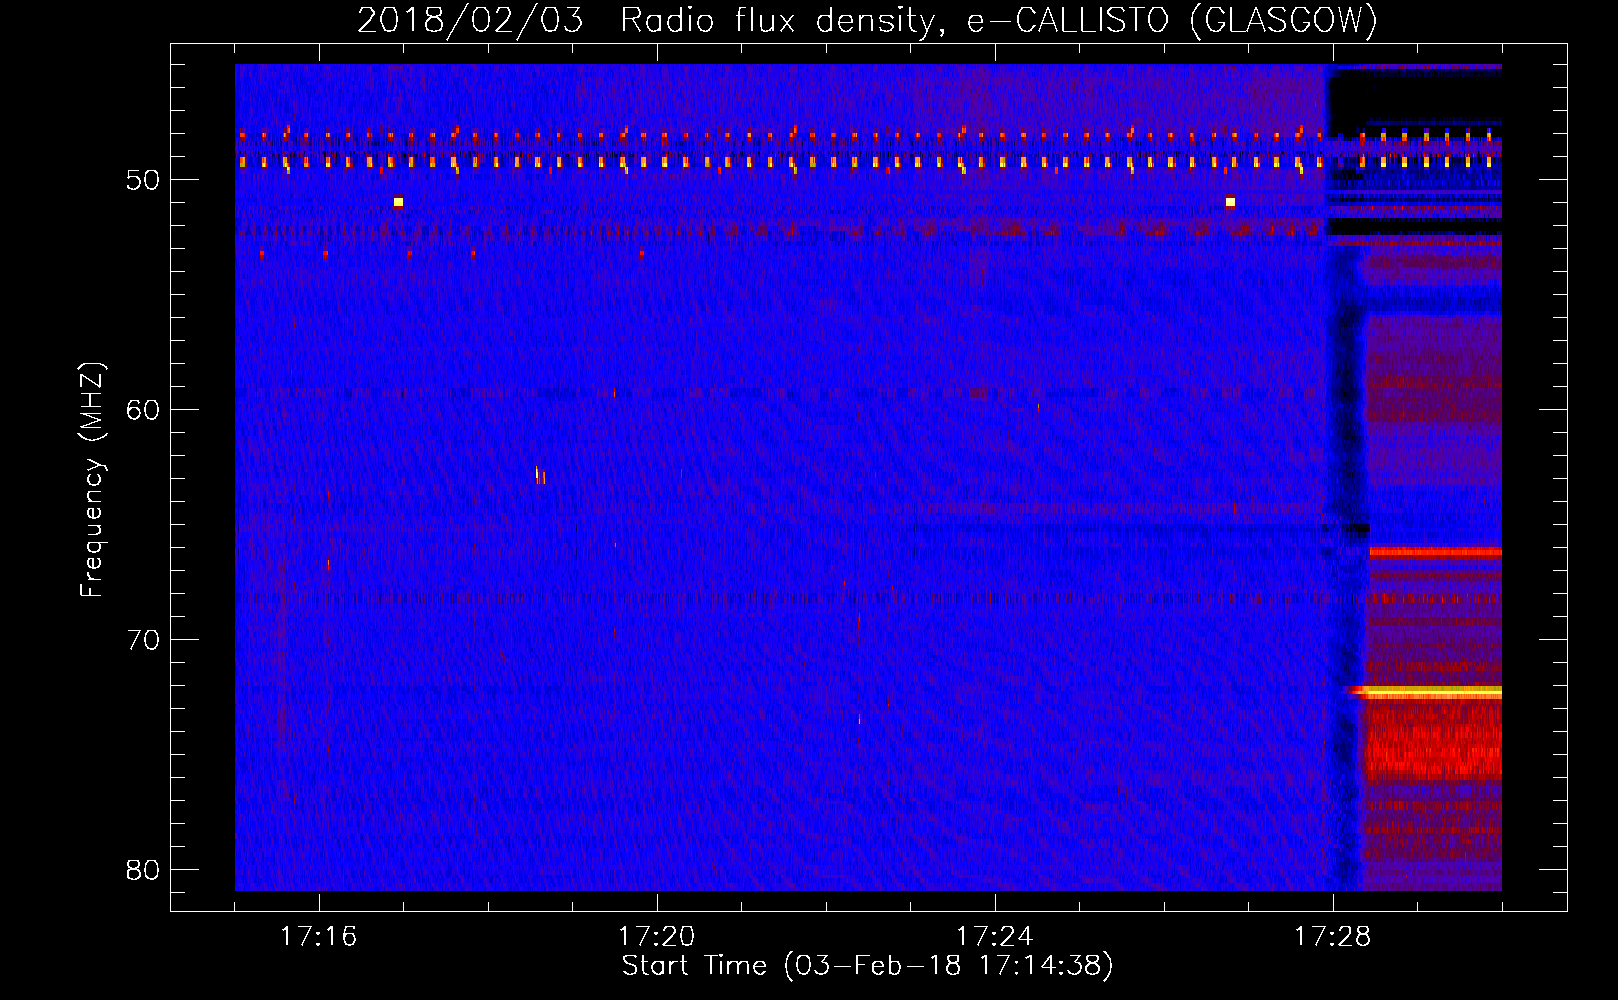
Task: Click the 70 frequency tick label
Action: 143,640
